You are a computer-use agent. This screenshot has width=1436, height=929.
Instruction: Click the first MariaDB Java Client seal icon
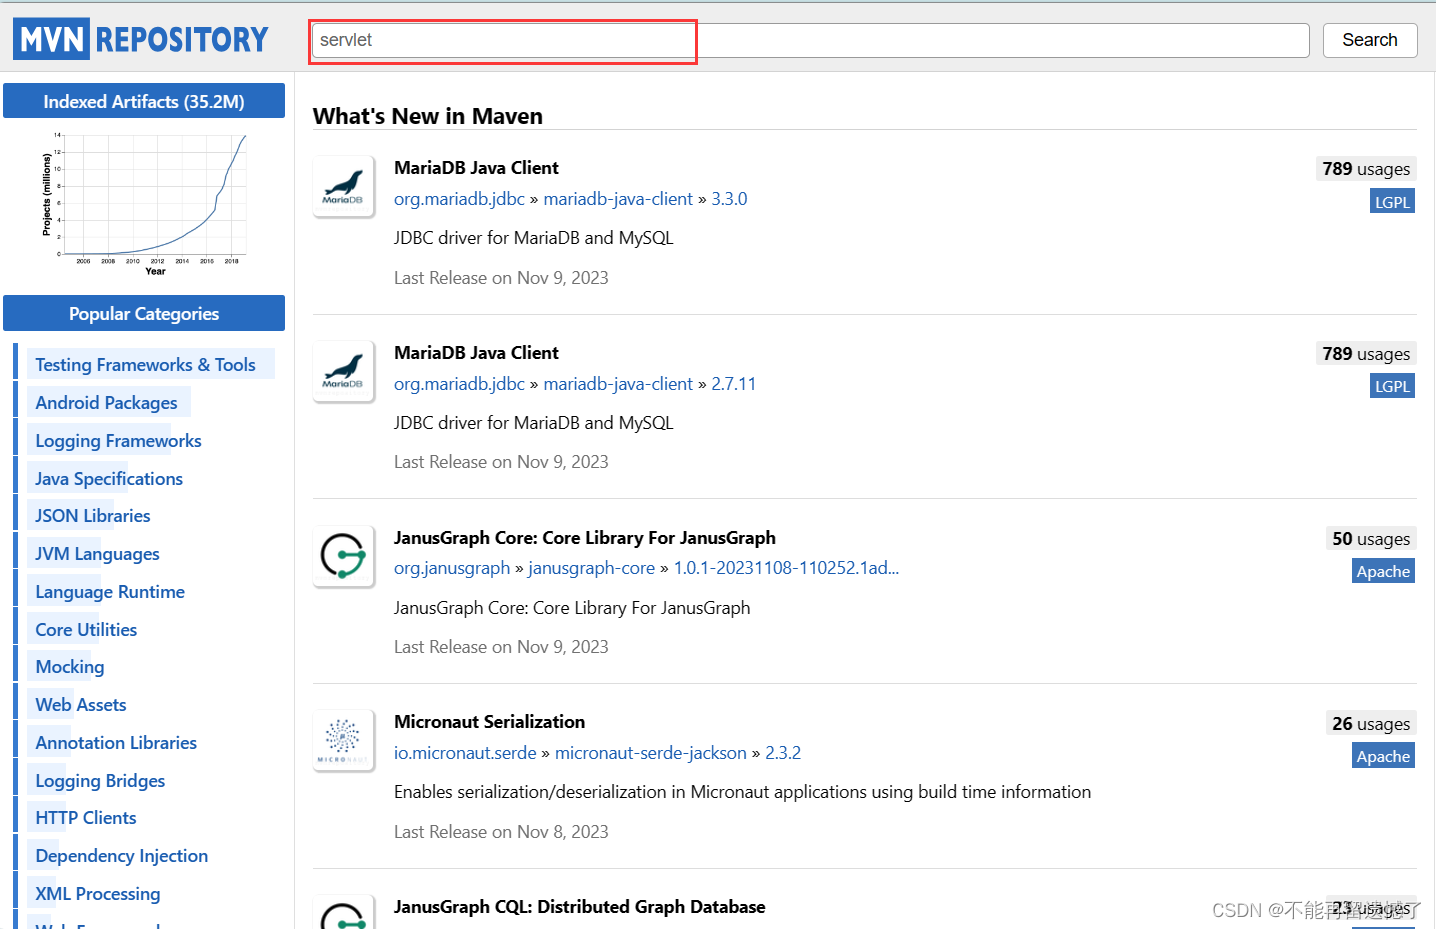click(343, 186)
